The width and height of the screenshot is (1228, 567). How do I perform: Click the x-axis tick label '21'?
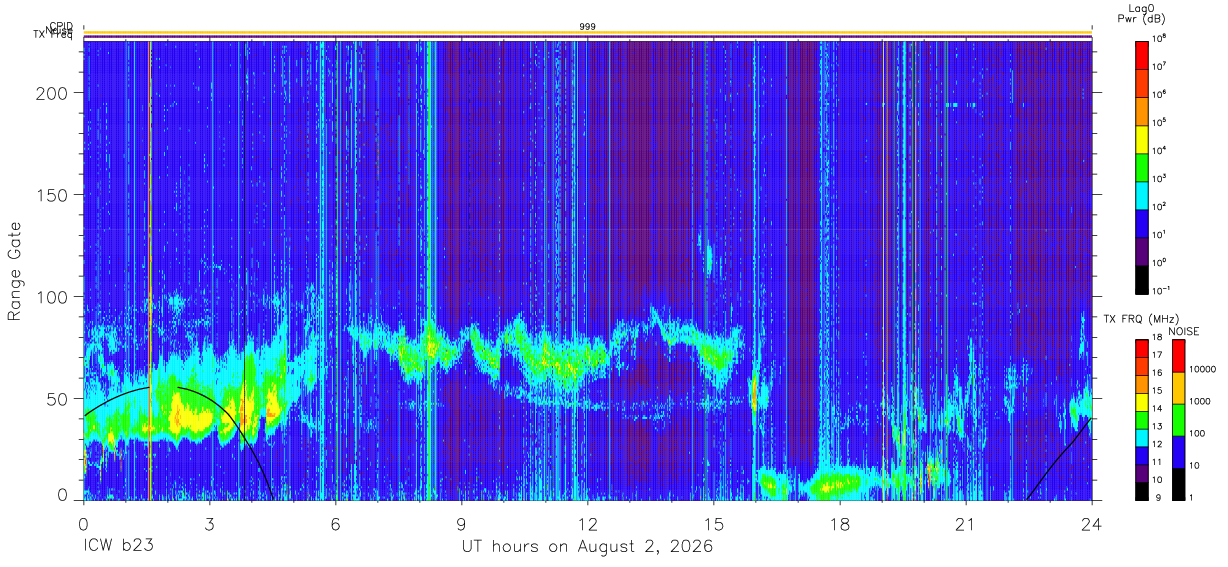[x=965, y=523]
